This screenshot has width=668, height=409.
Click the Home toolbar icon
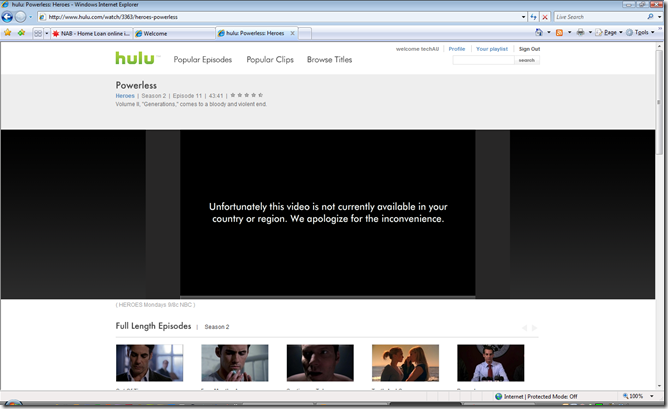click(x=539, y=32)
